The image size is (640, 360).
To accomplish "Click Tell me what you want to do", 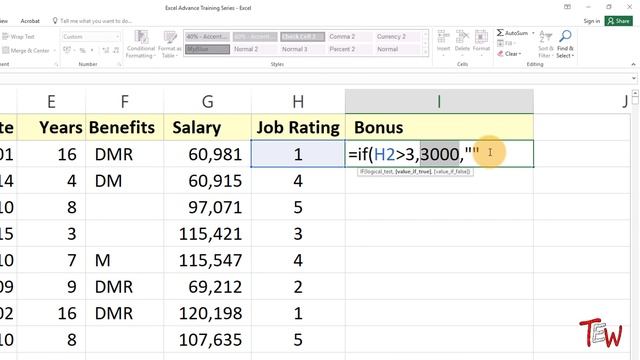I will click(93, 21).
